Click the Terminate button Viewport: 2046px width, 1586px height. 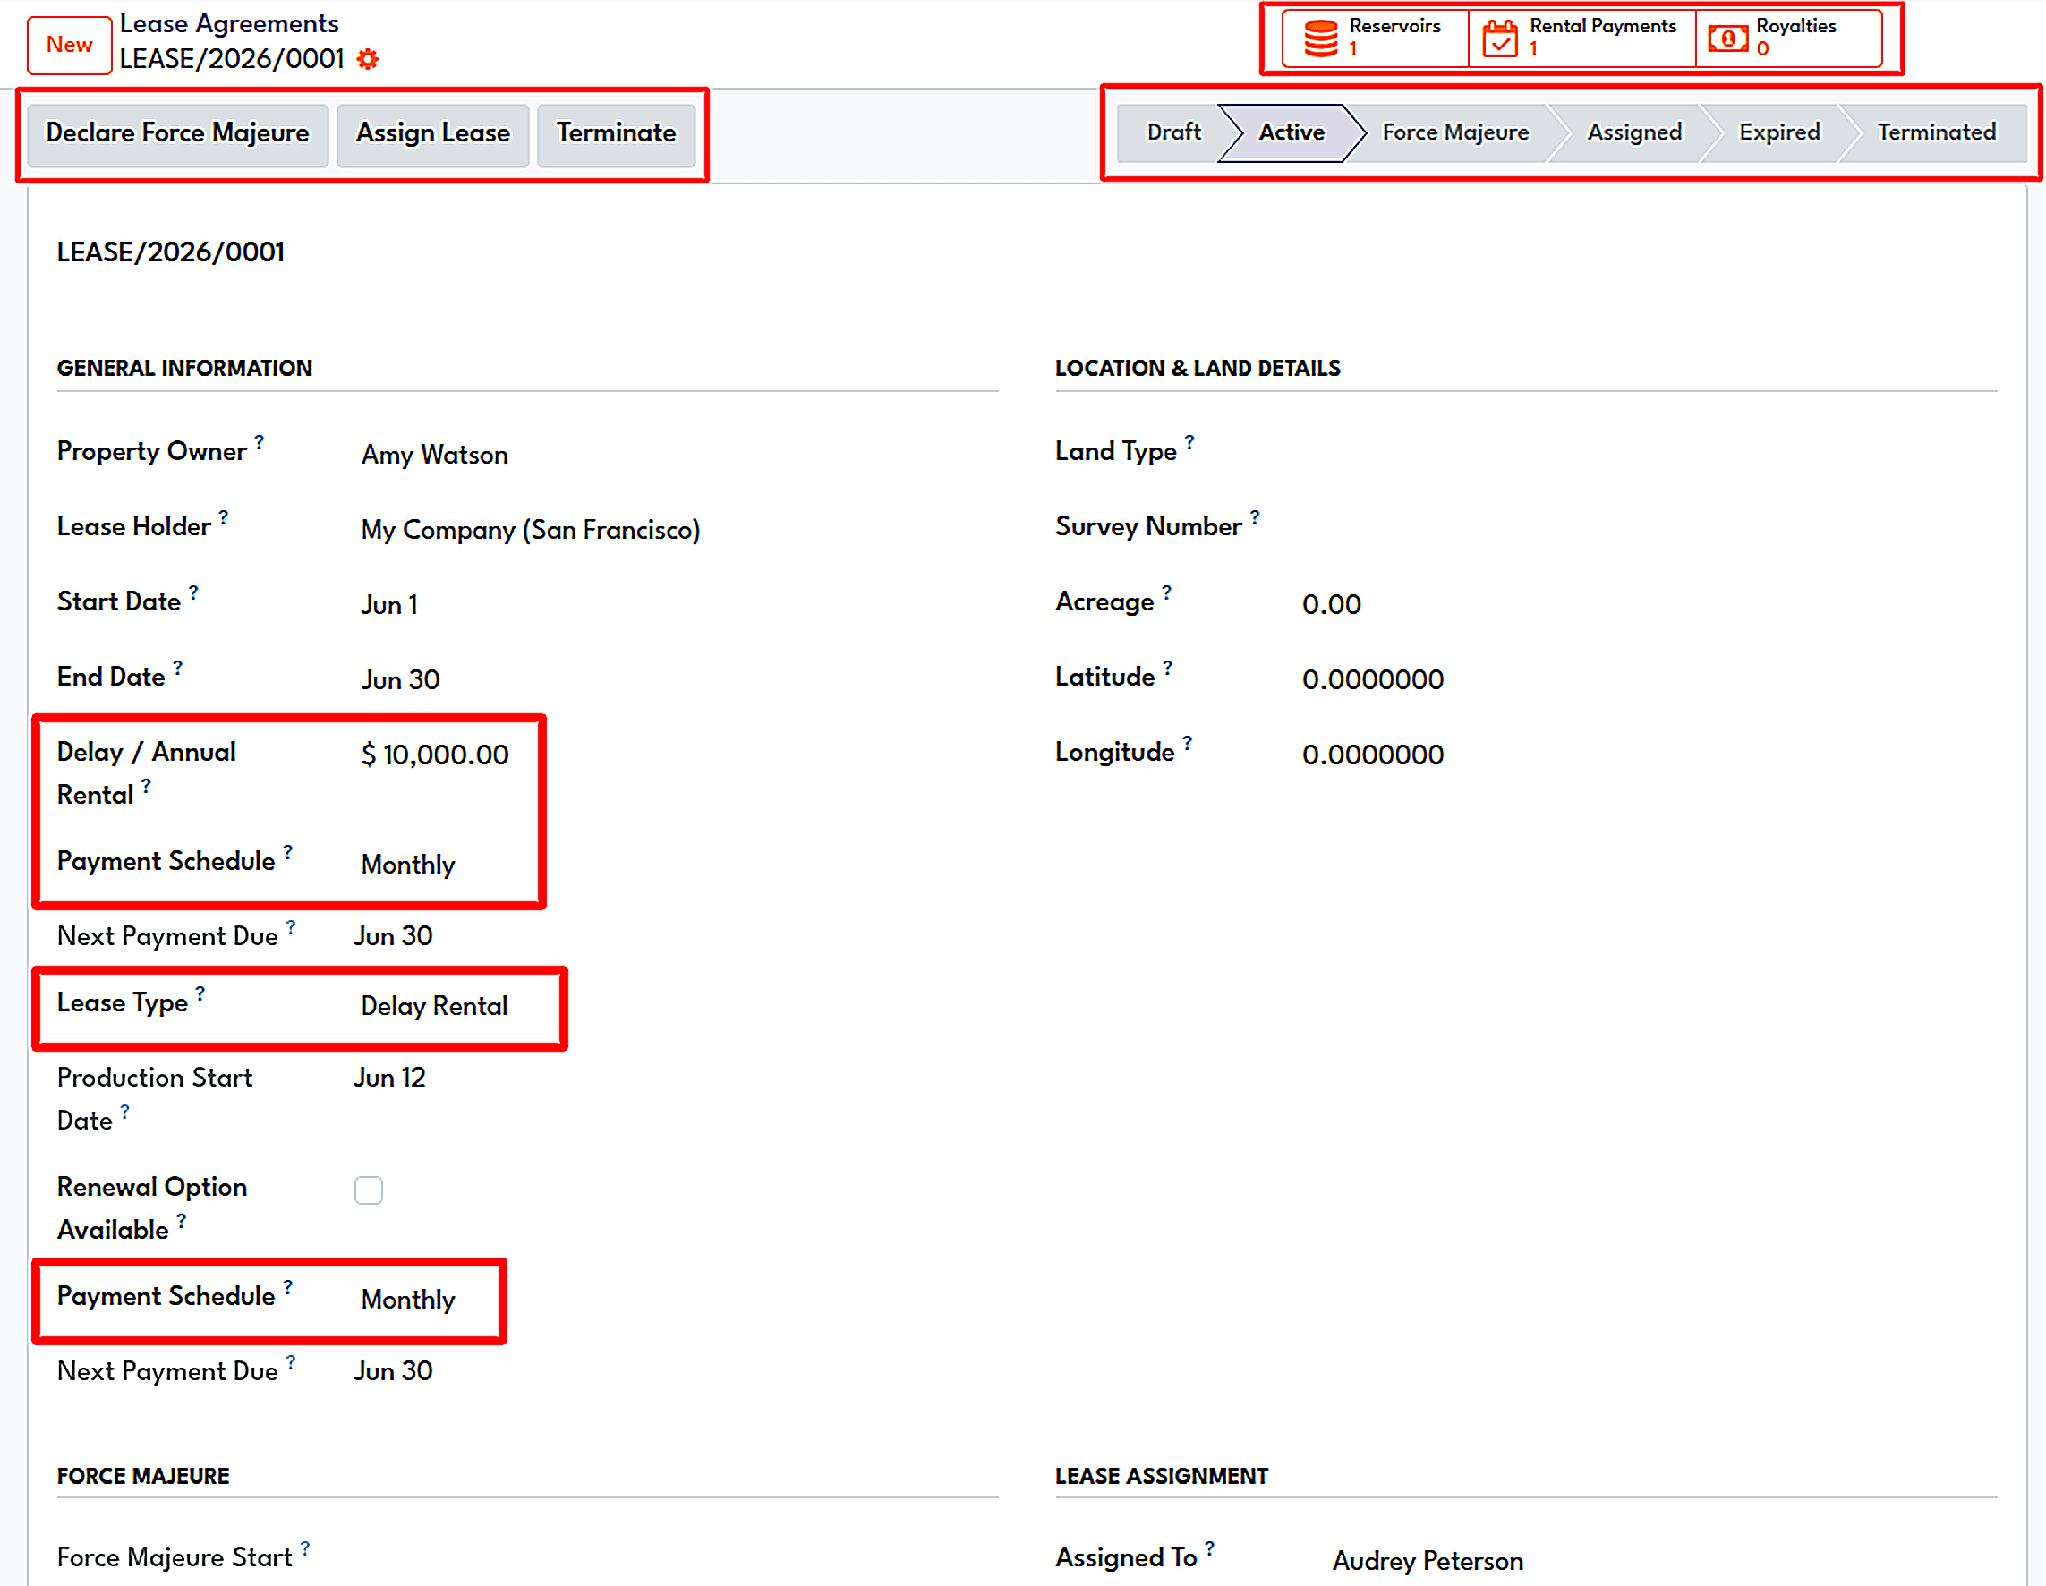coord(616,134)
